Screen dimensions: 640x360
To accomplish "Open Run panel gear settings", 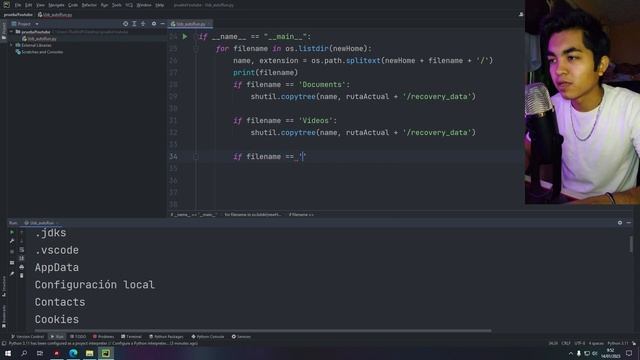I will click(620, 223).
